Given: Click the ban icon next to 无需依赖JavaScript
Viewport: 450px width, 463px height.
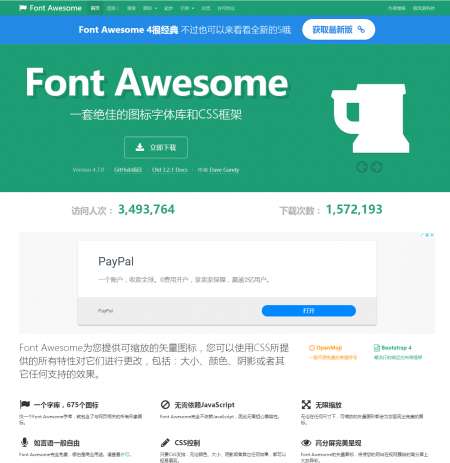Looking at the screenshot, I should pyautogui.click(x=165, y=405).
